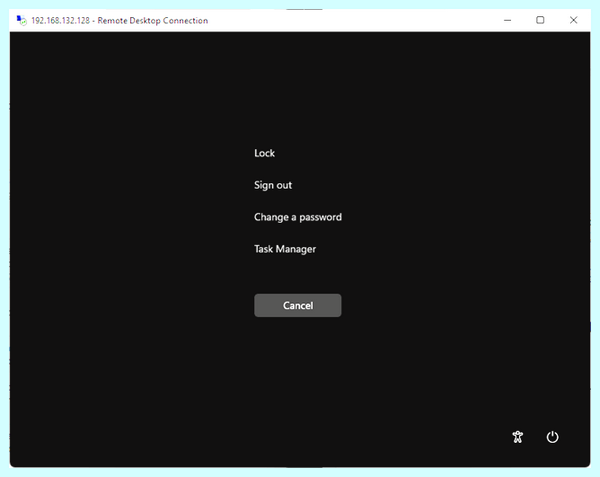Minimize the Remote Desktop Connection window
Viewport: 600px width, 477px height.
[x=507, y=20]
